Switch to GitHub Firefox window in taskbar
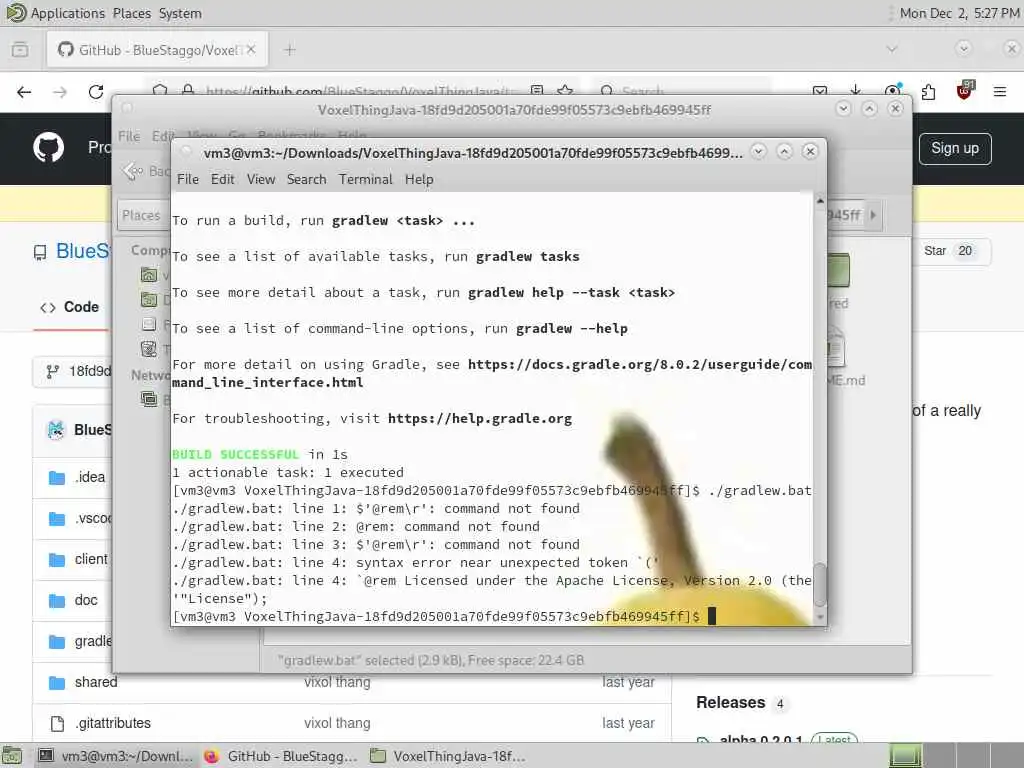The width and height of the screenshot is (1024, 768). pyautogui.click(x=281, y=756)
